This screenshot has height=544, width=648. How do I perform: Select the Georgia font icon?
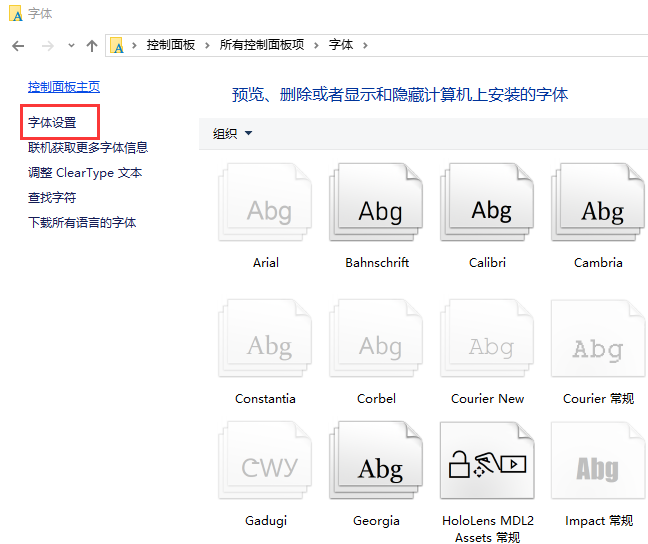[x=376, y=460]
